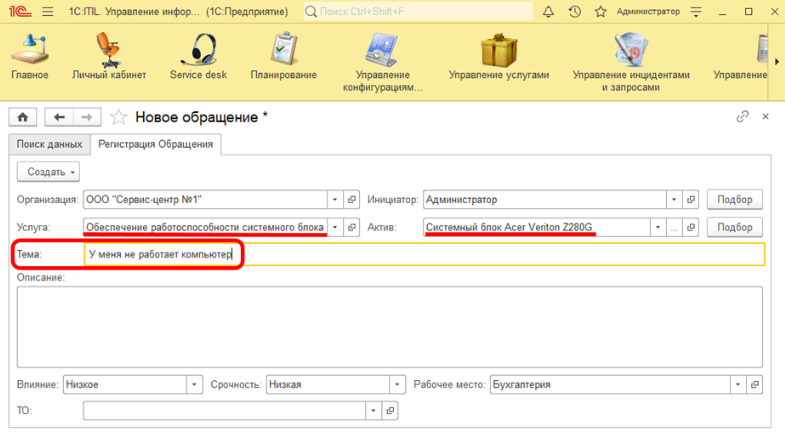This screenshot has width=785, height=436.
Task: Click Подбор button next to Инициатор
Action: pos(735,199)
